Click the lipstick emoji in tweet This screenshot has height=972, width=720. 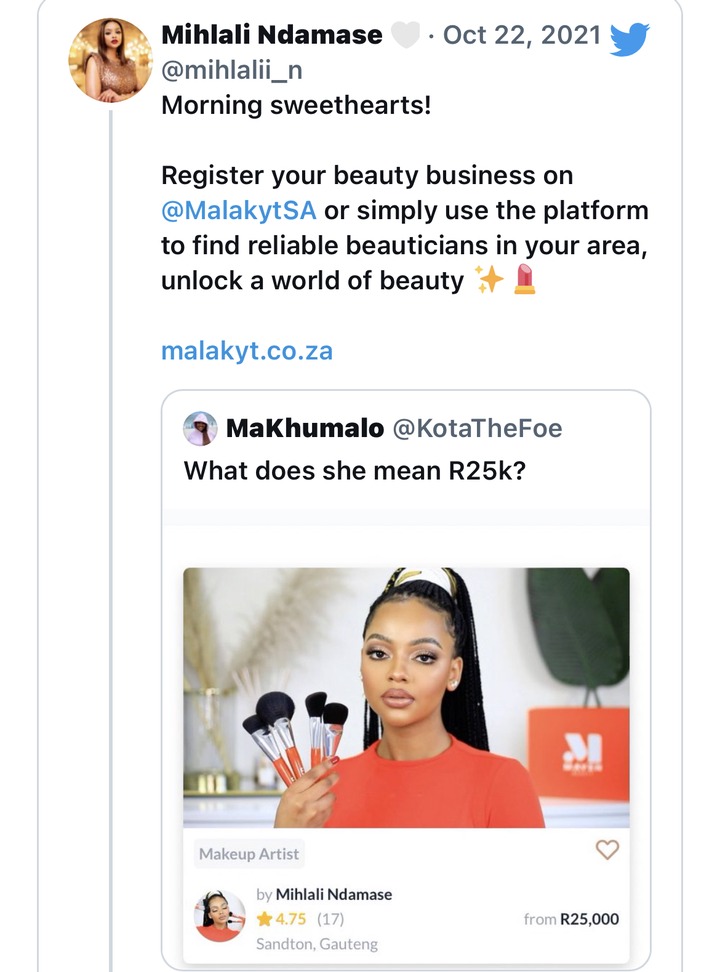pos(525,279)
